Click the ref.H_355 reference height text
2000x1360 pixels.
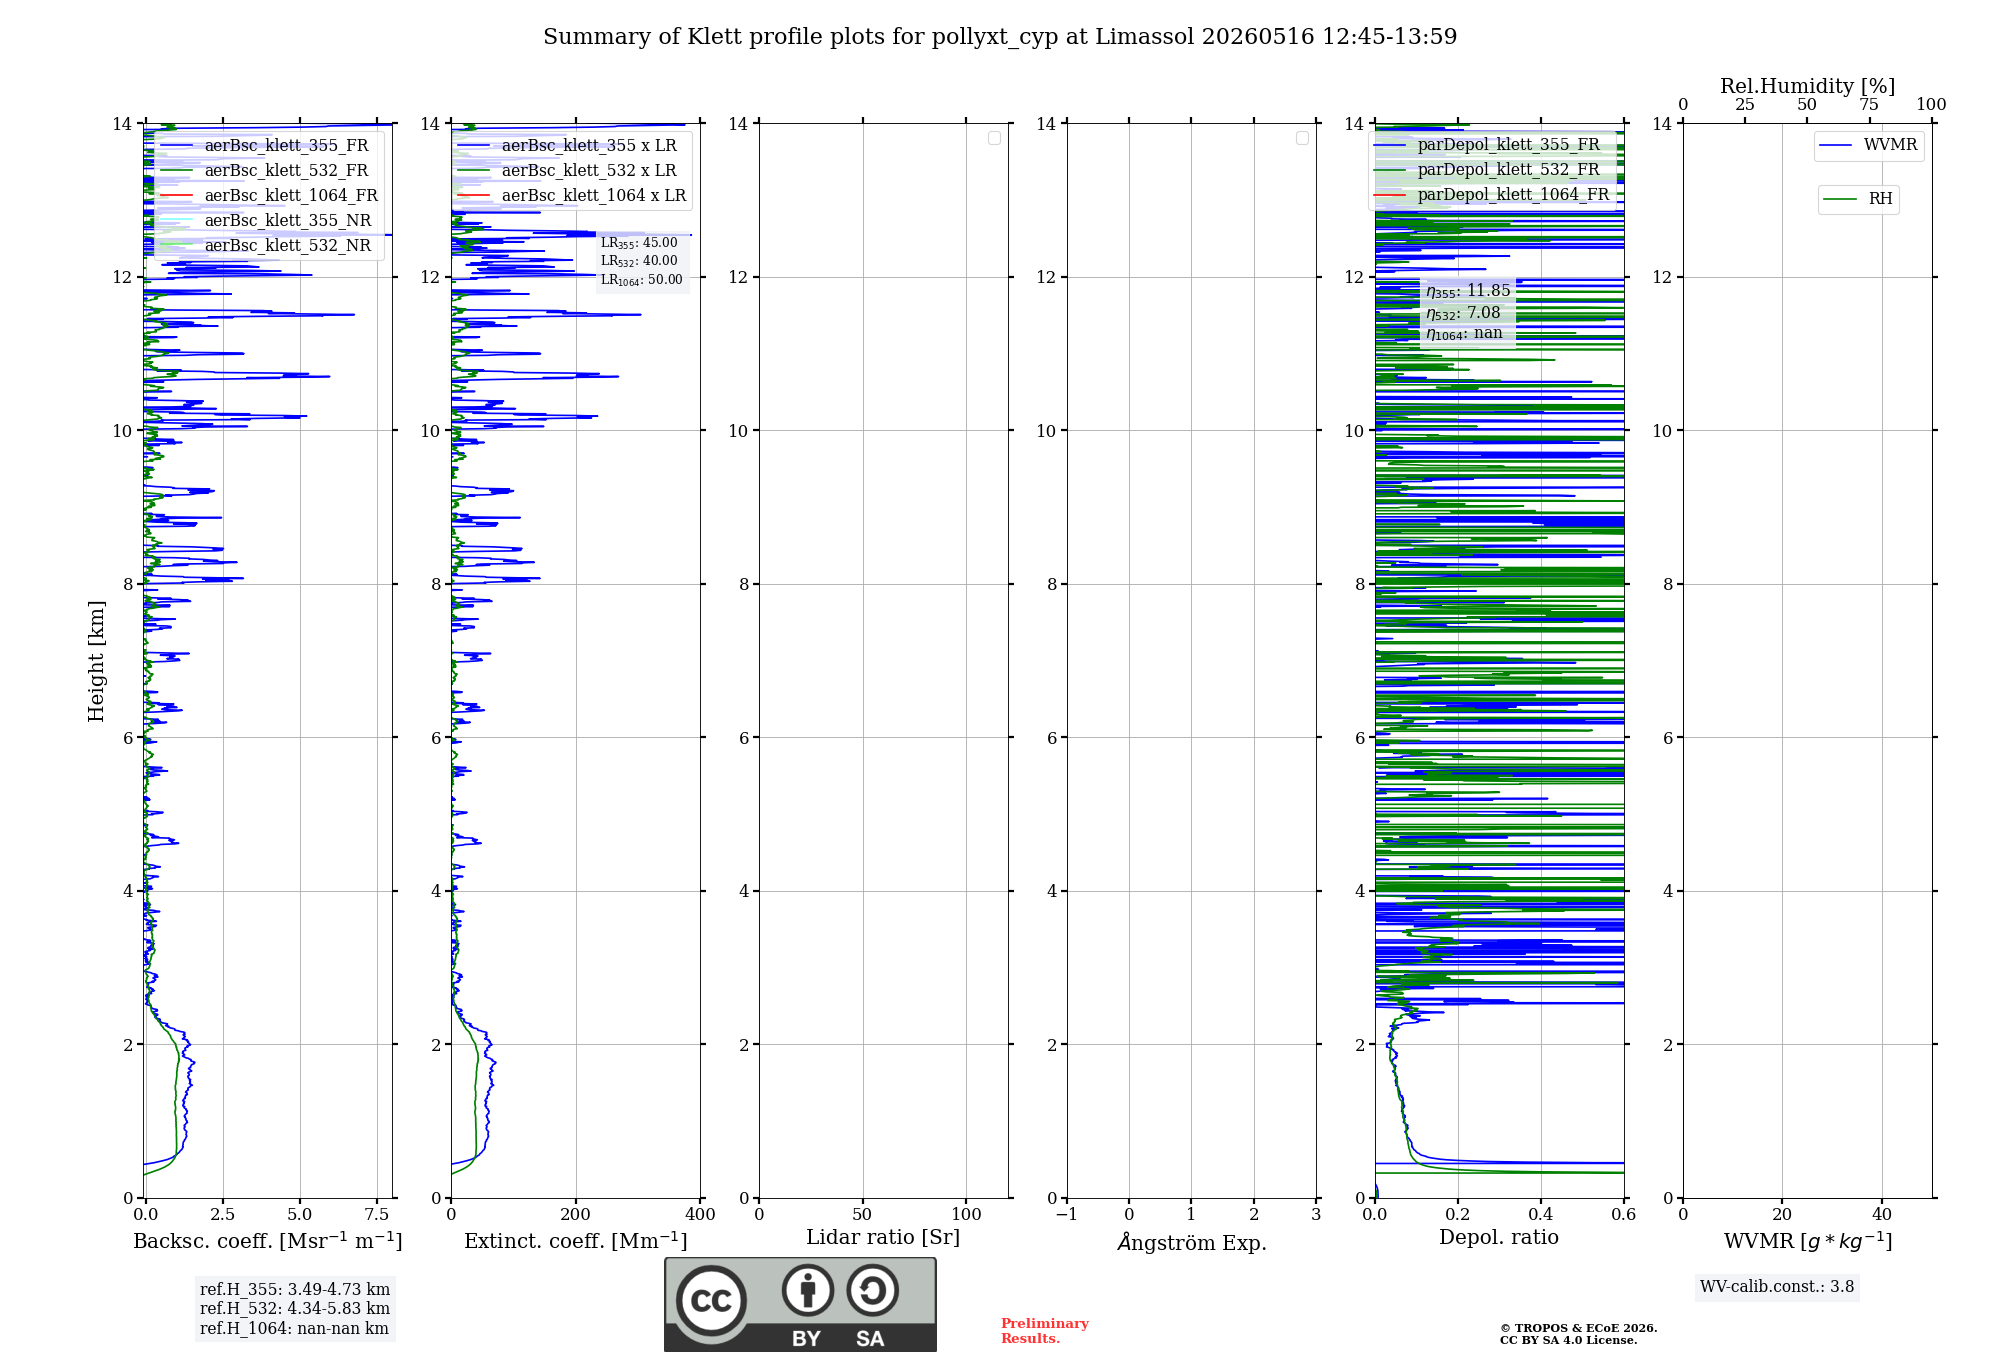click(295, 1290)
